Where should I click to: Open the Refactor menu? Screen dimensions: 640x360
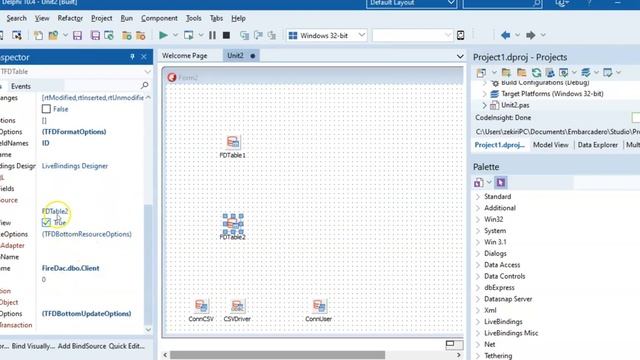[70, 18]
